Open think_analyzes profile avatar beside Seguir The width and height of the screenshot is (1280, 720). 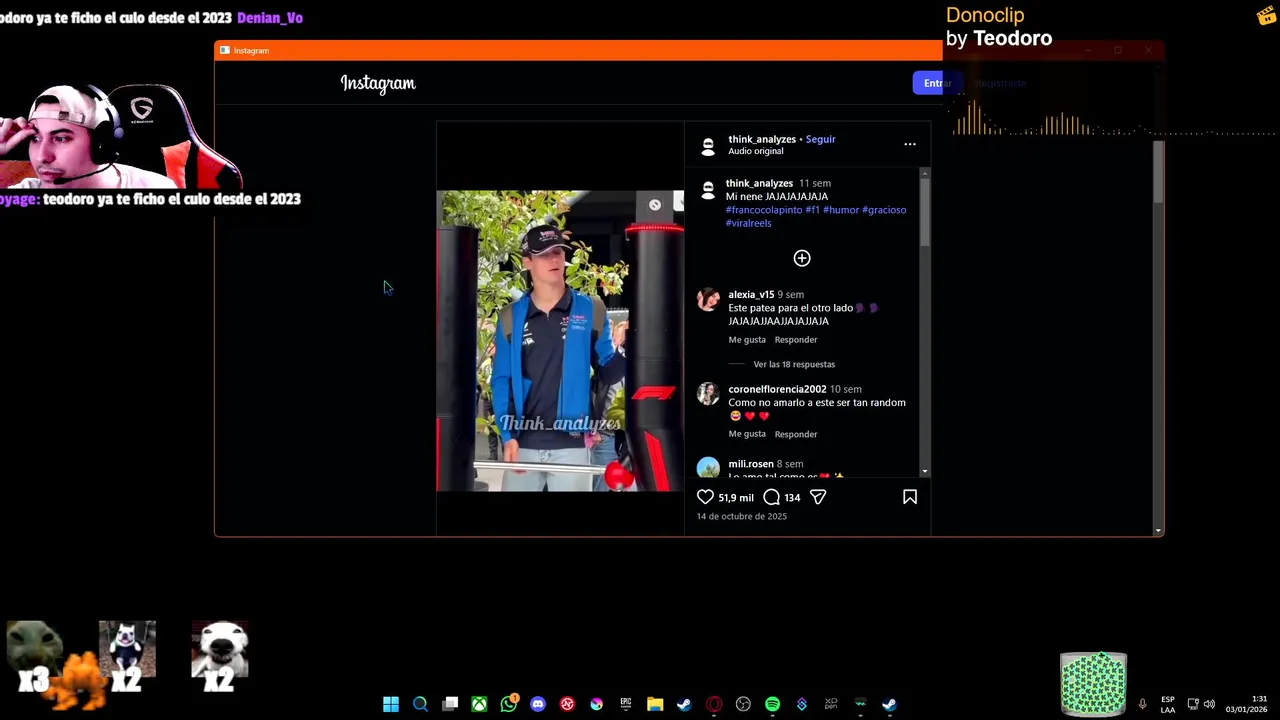[x=708, y=146]
